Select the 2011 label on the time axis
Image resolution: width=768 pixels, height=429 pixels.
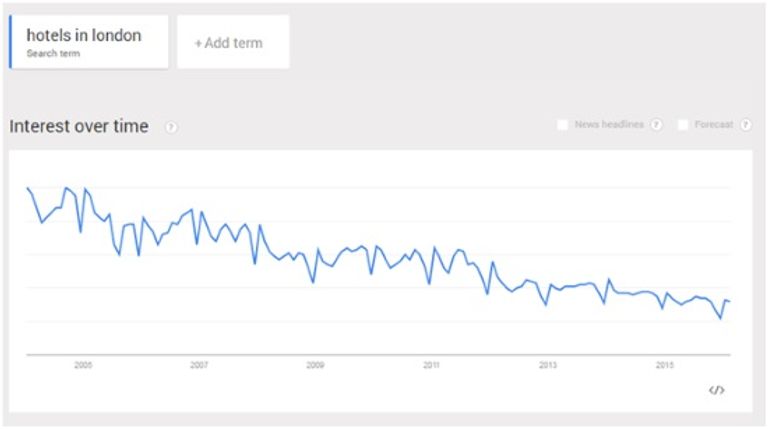click(x=431, y=365)
